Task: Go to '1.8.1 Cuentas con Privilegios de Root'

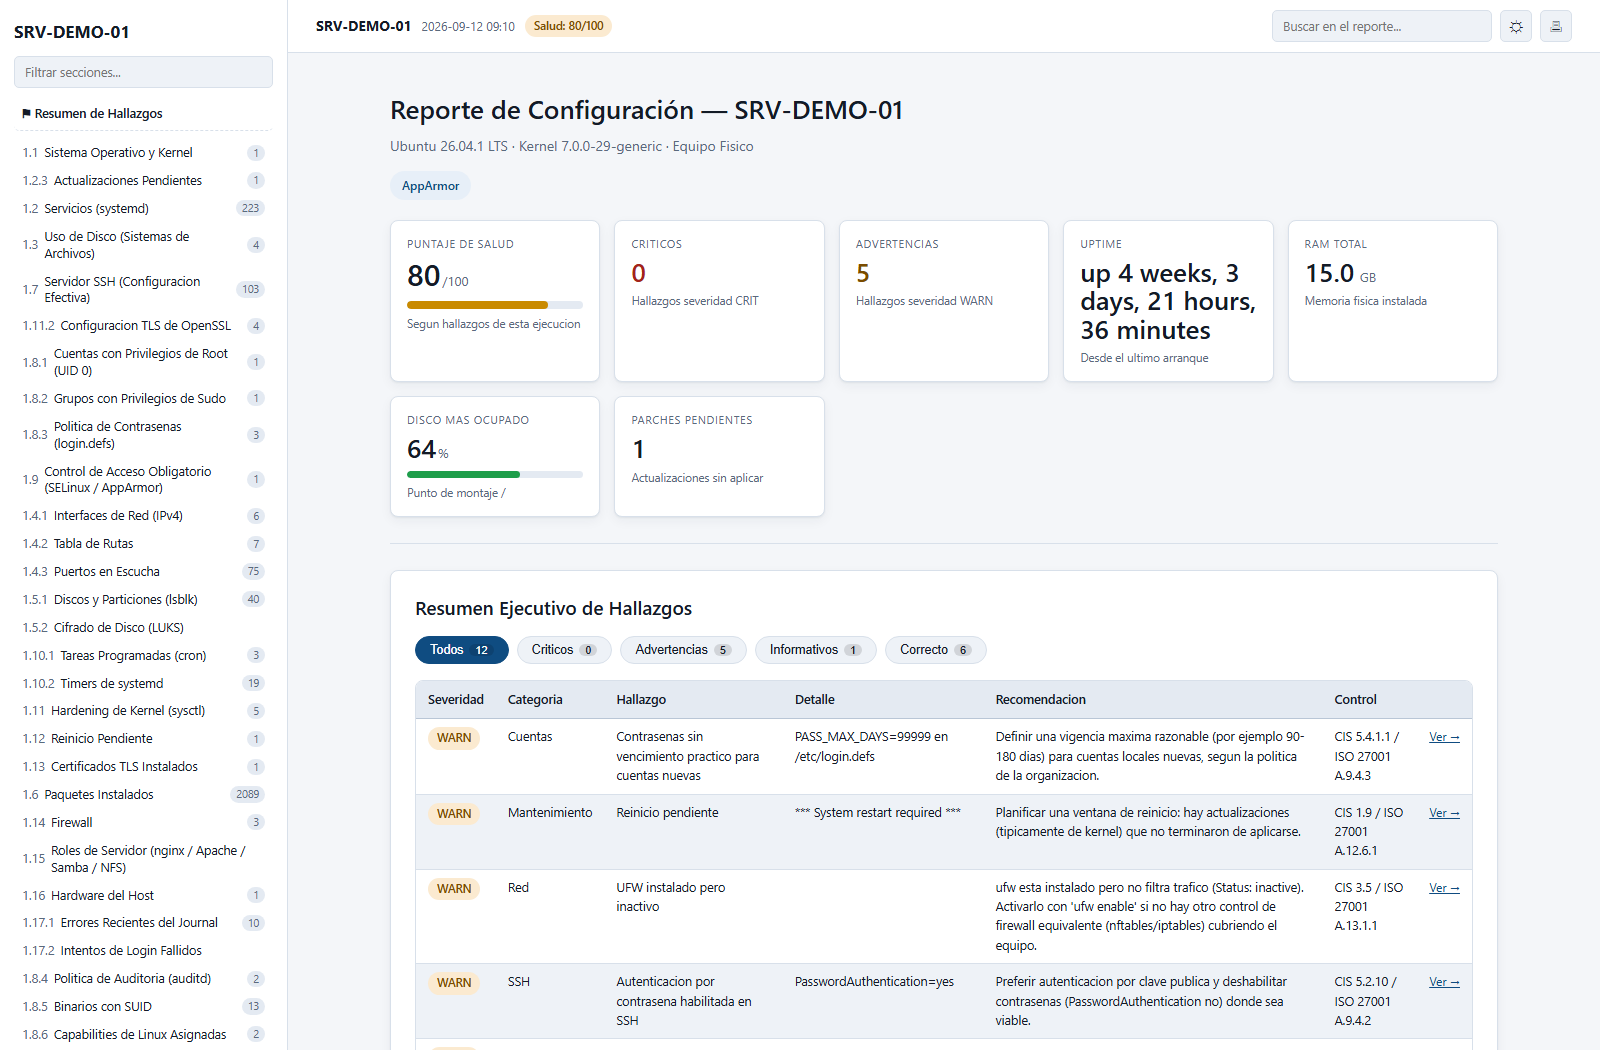Action: tap(143, 362)
